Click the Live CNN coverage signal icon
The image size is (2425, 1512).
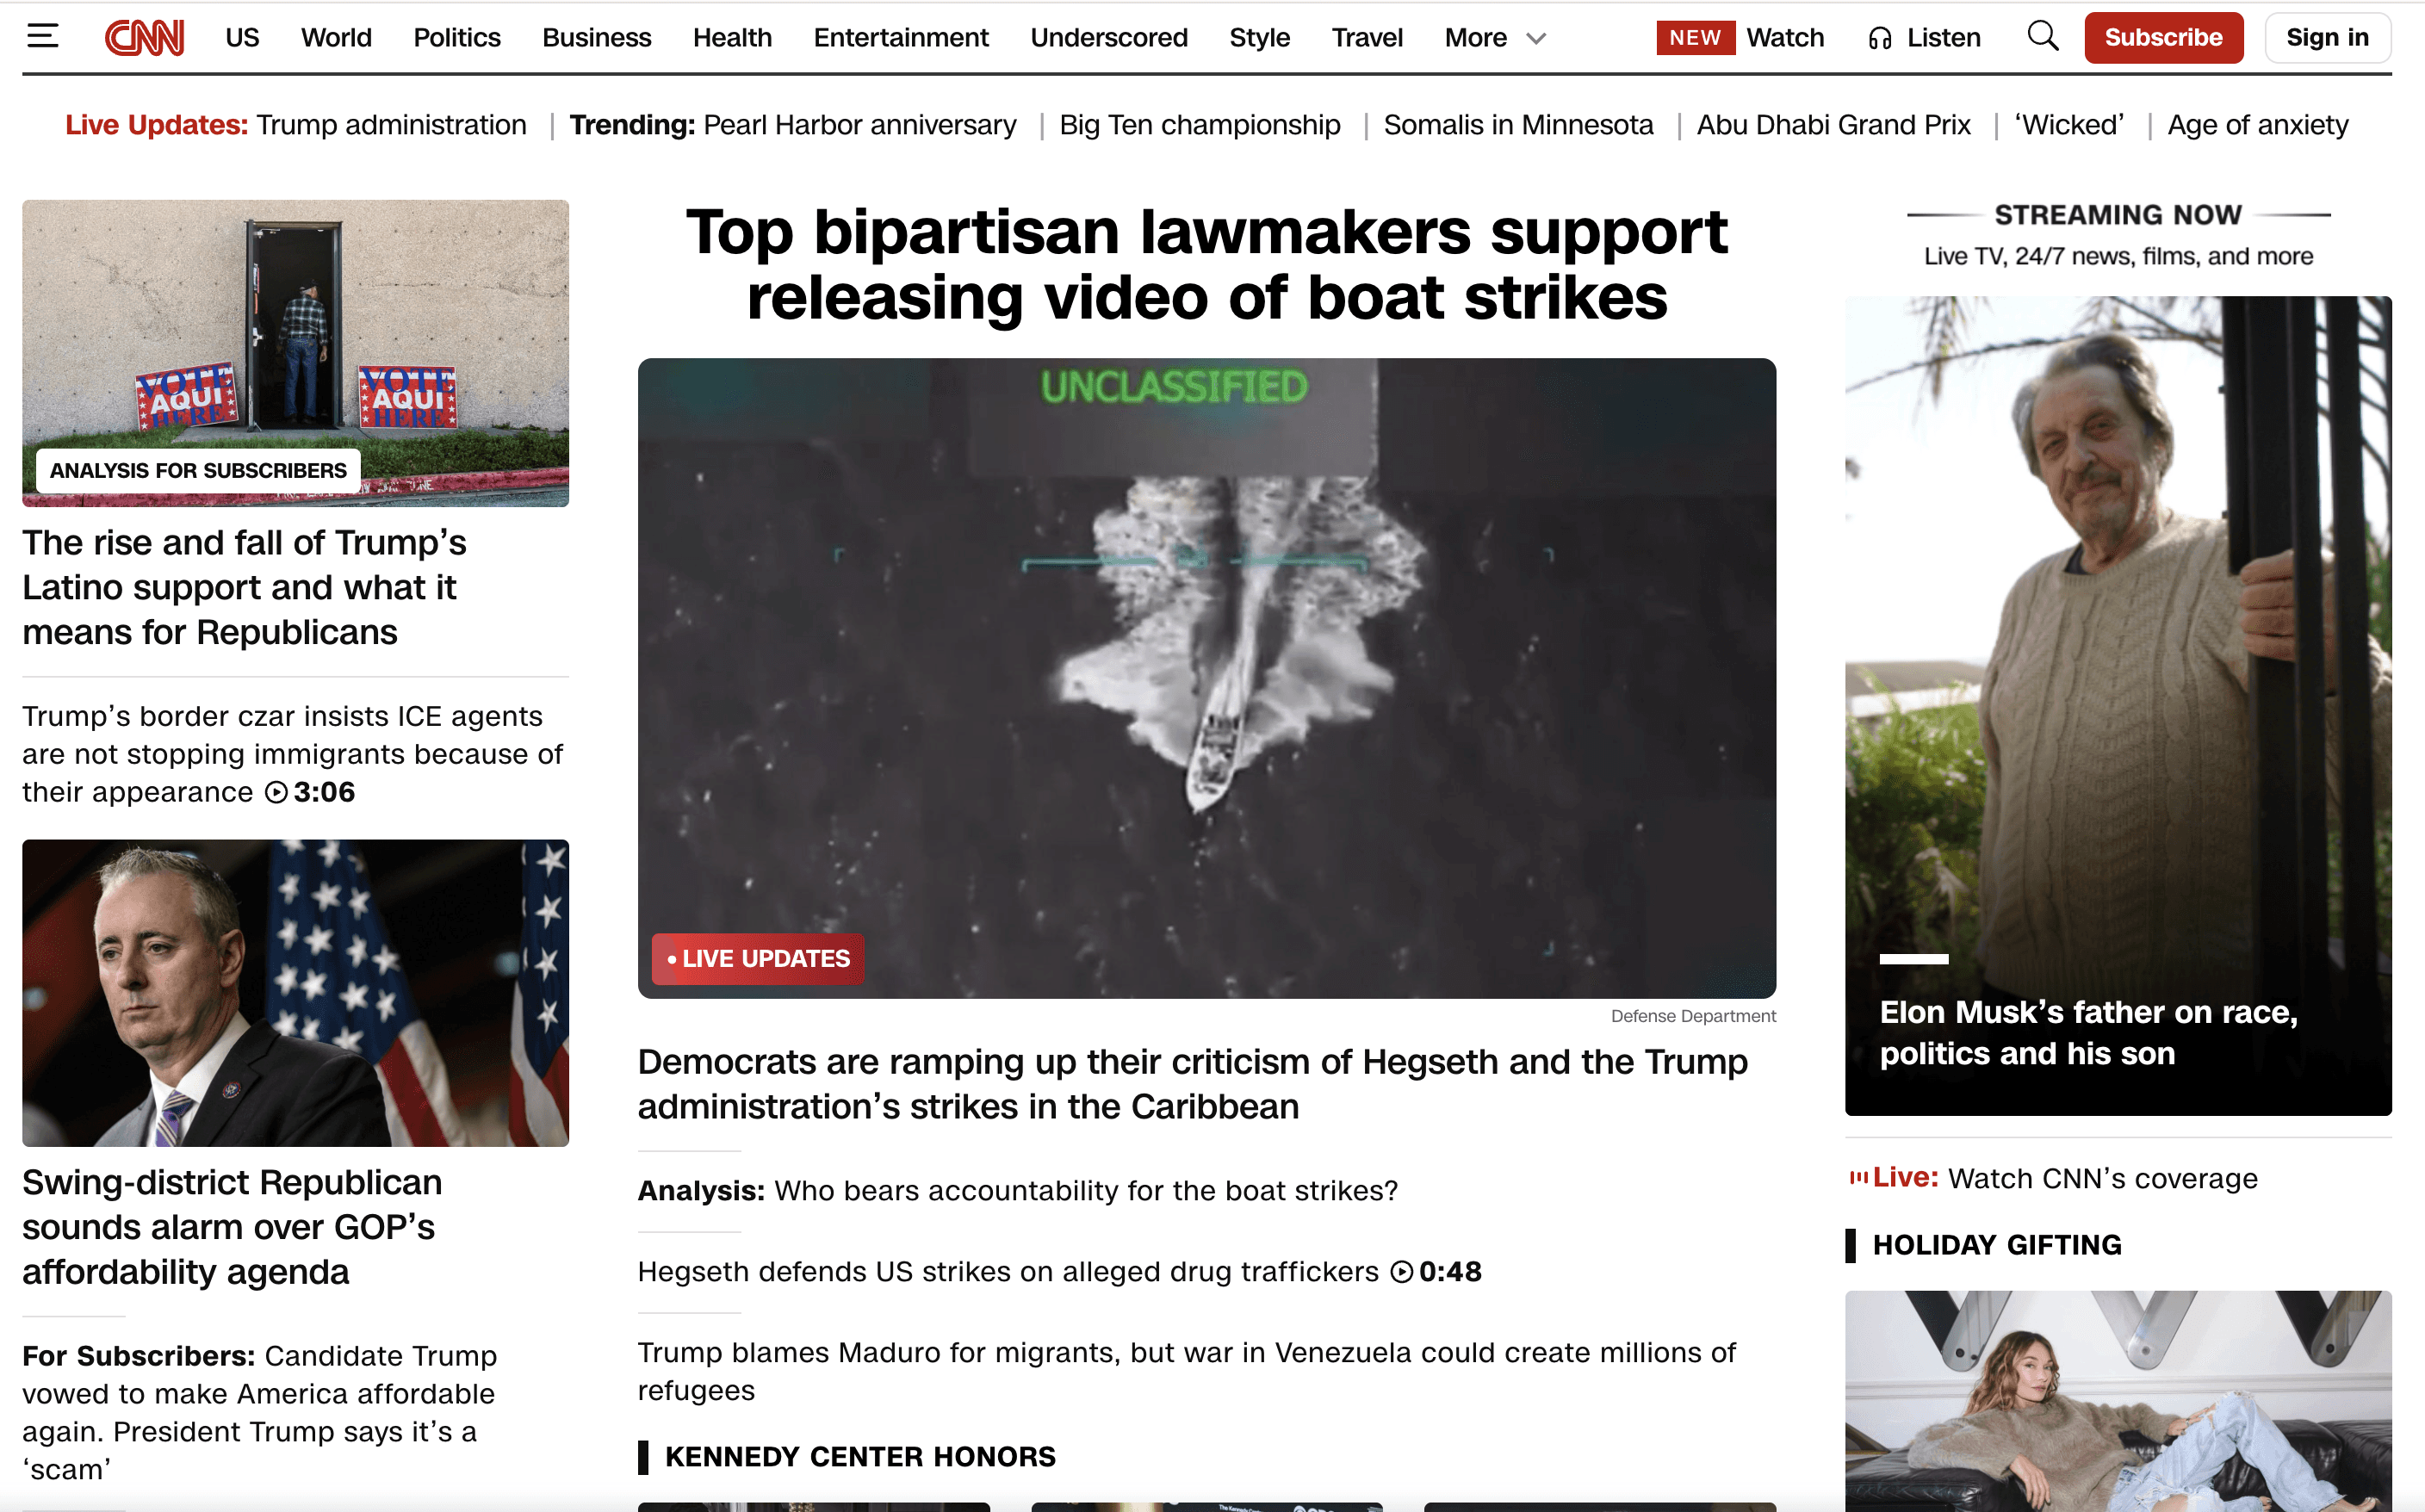(1858, 1178)
